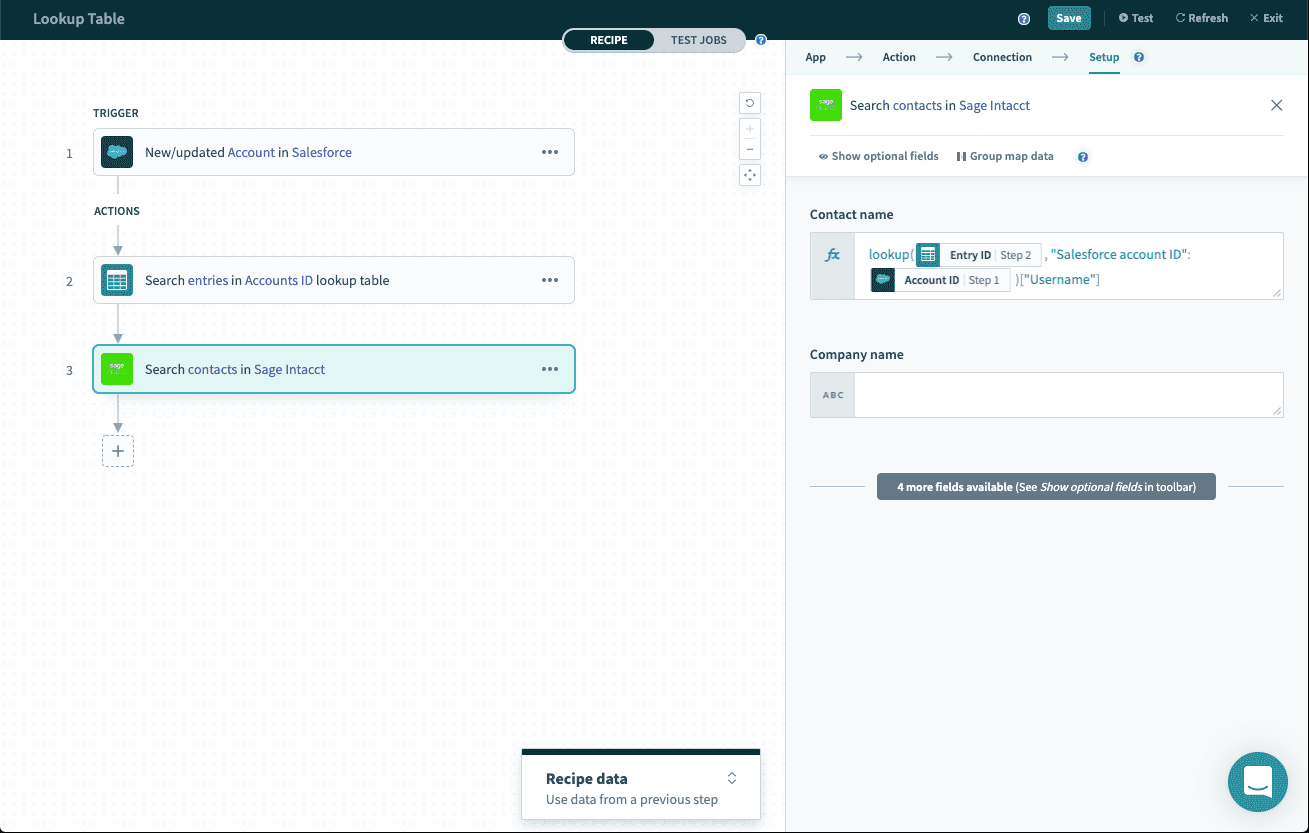
Task: Open the options menu for Salesforce trigger step
Action: pos(550,152)
